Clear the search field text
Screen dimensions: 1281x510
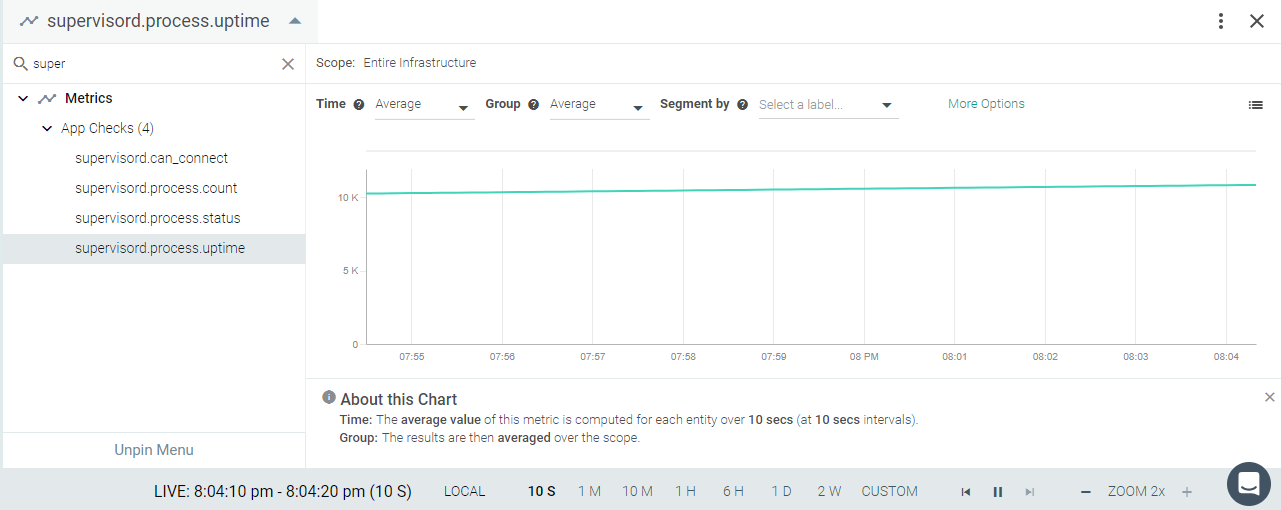click(x=288, y=64)
